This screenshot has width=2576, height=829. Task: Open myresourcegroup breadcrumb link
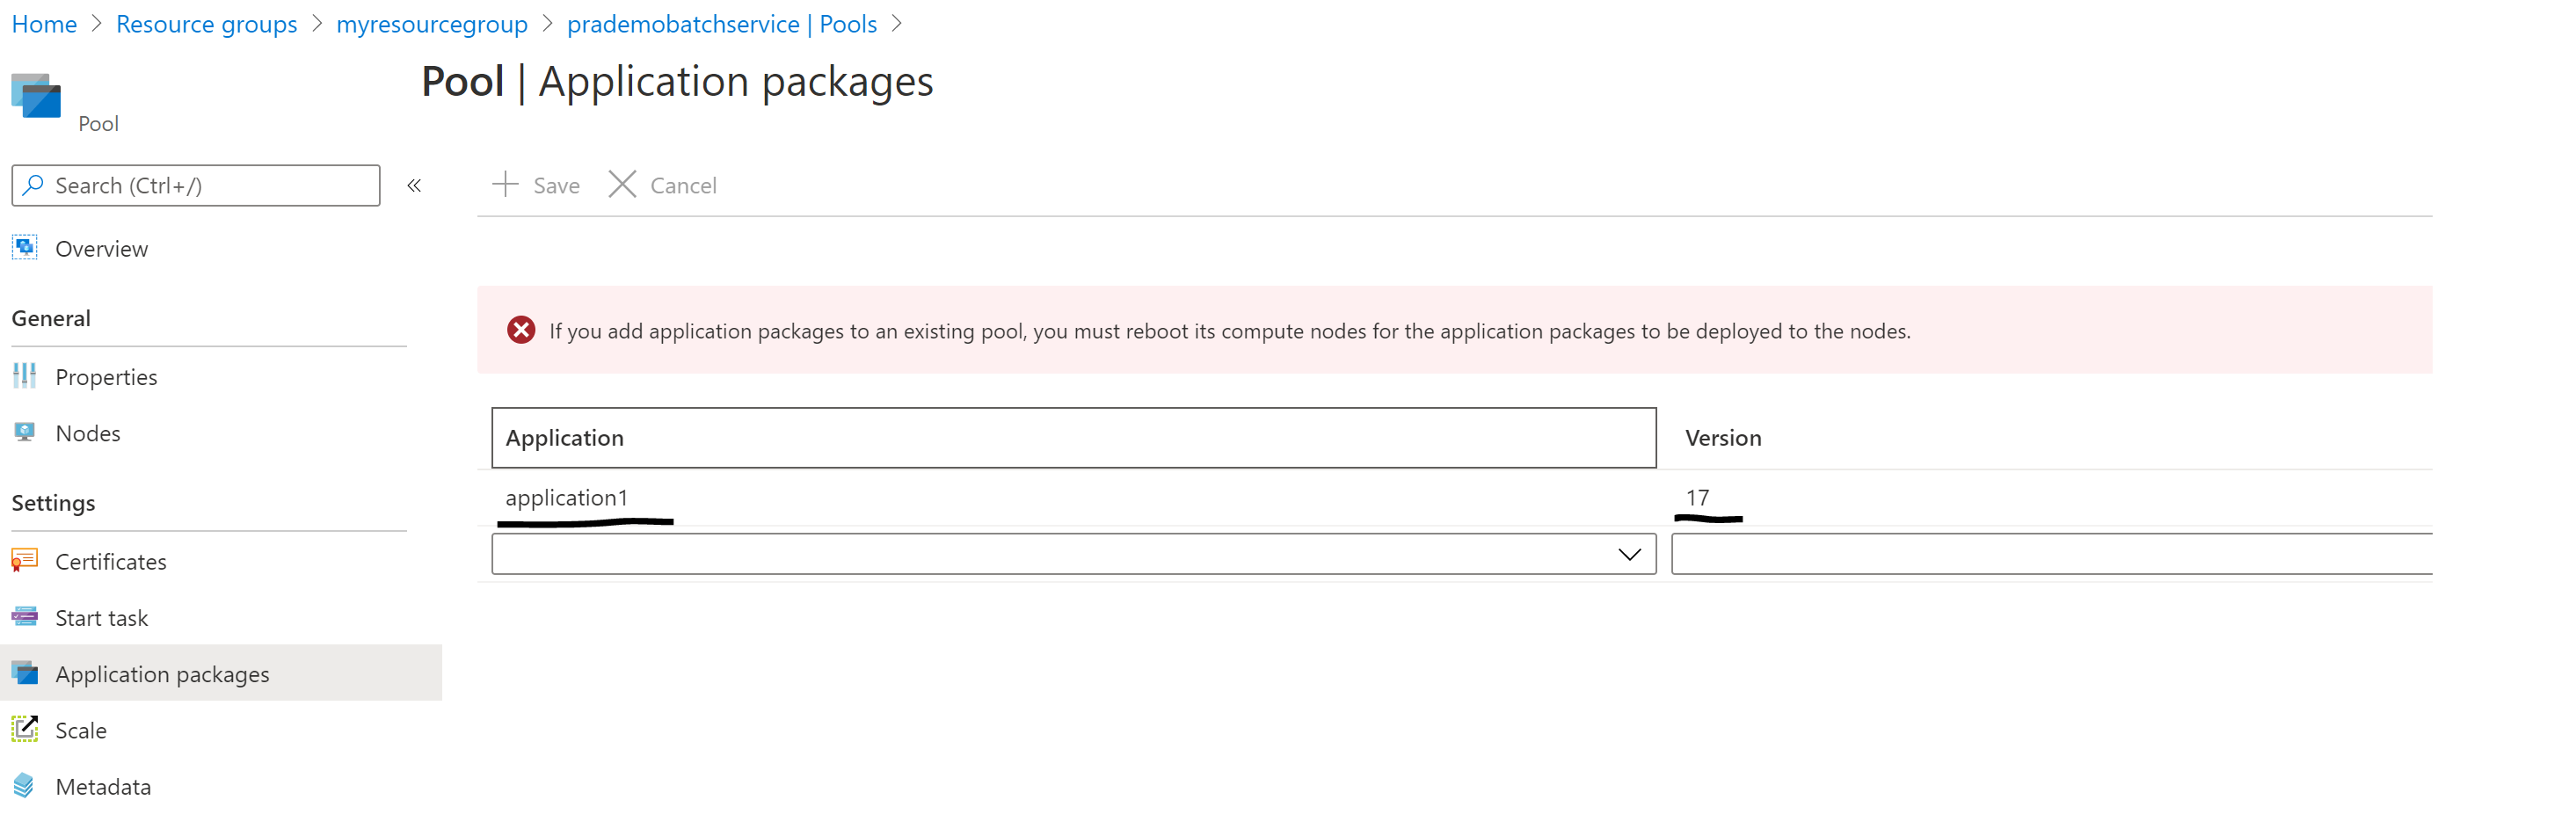[432, 24]
